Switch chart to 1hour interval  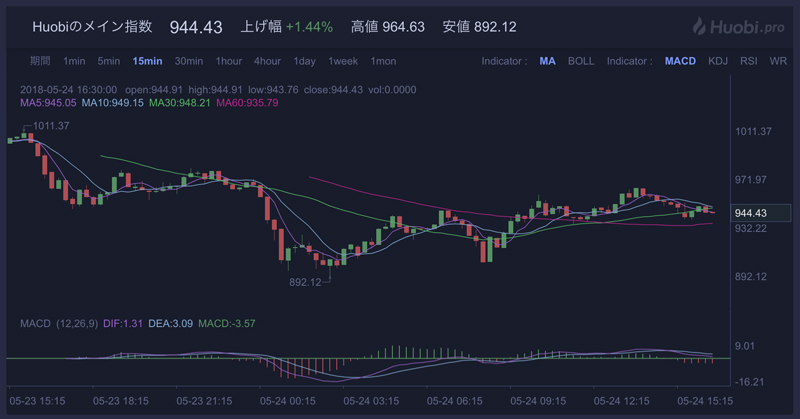point(229,61)
